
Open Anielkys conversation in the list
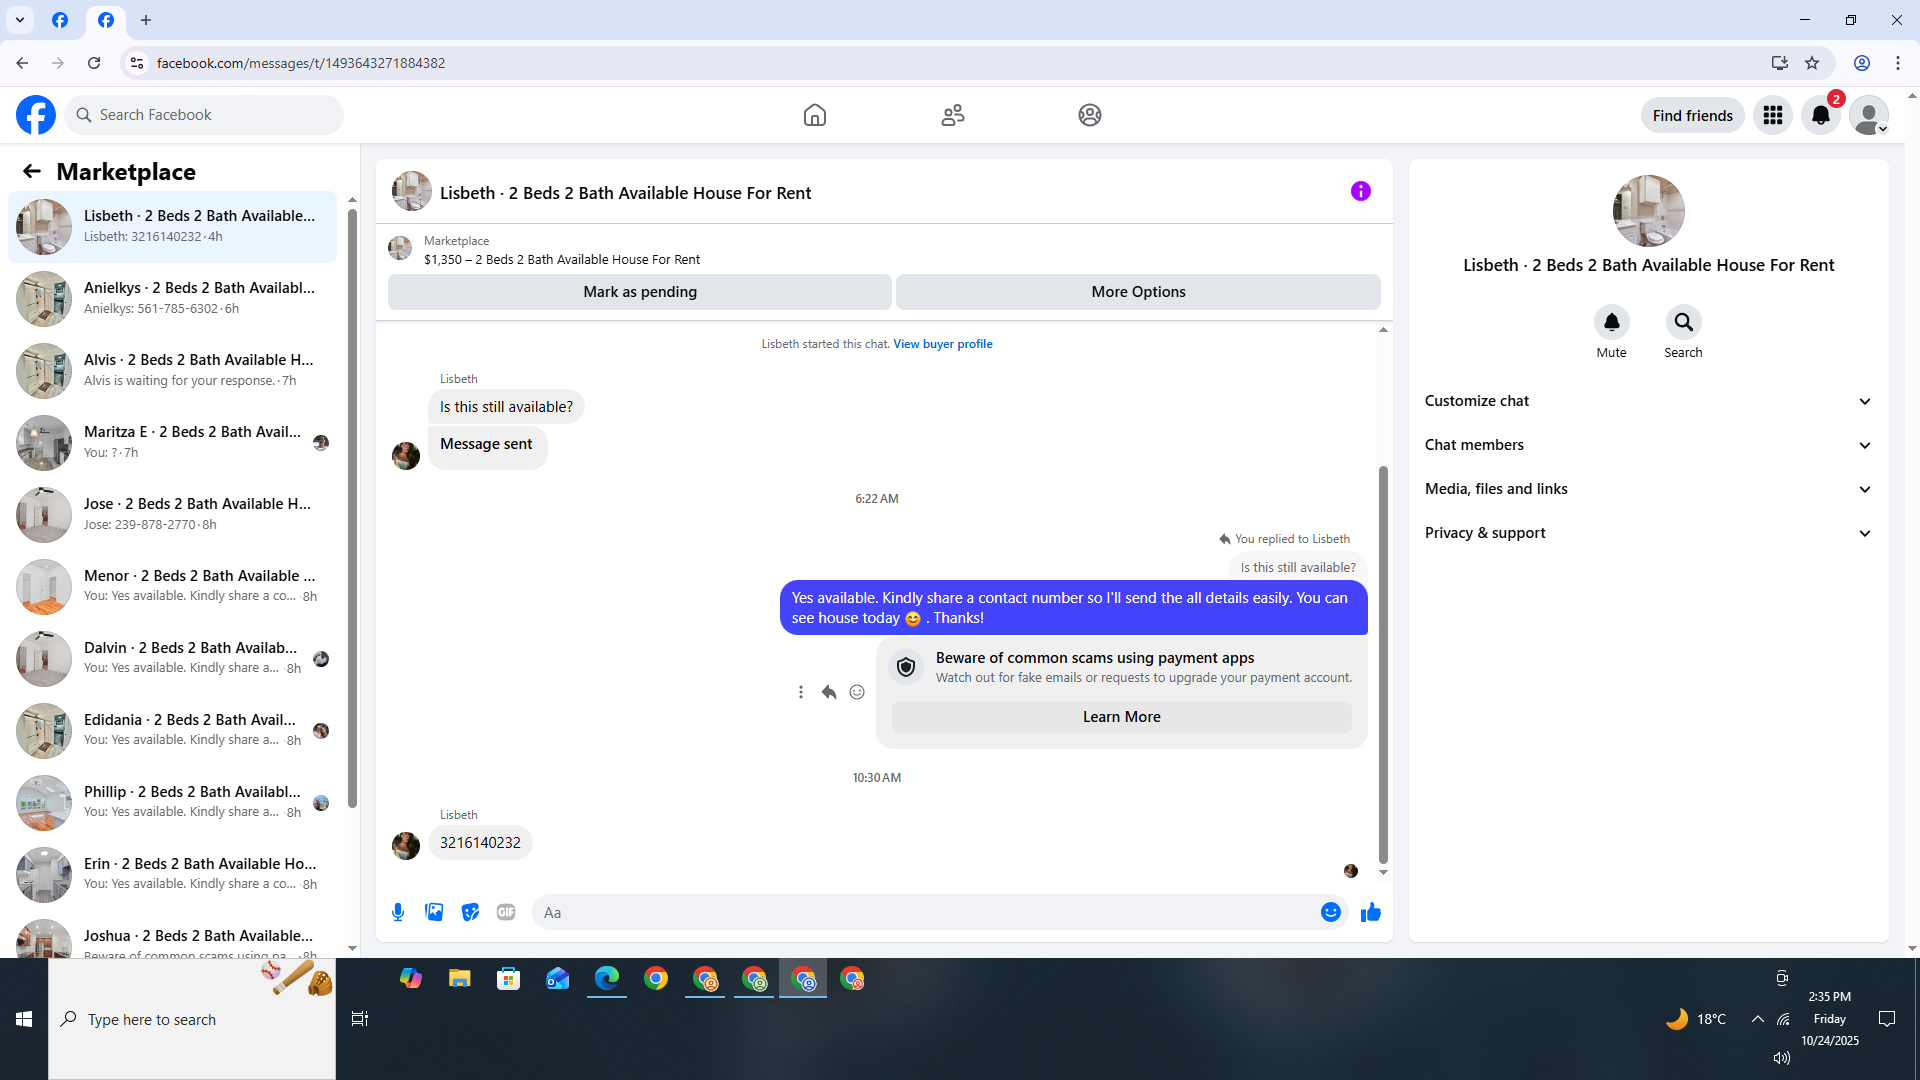pyautogui.click(x=172, y=298)
